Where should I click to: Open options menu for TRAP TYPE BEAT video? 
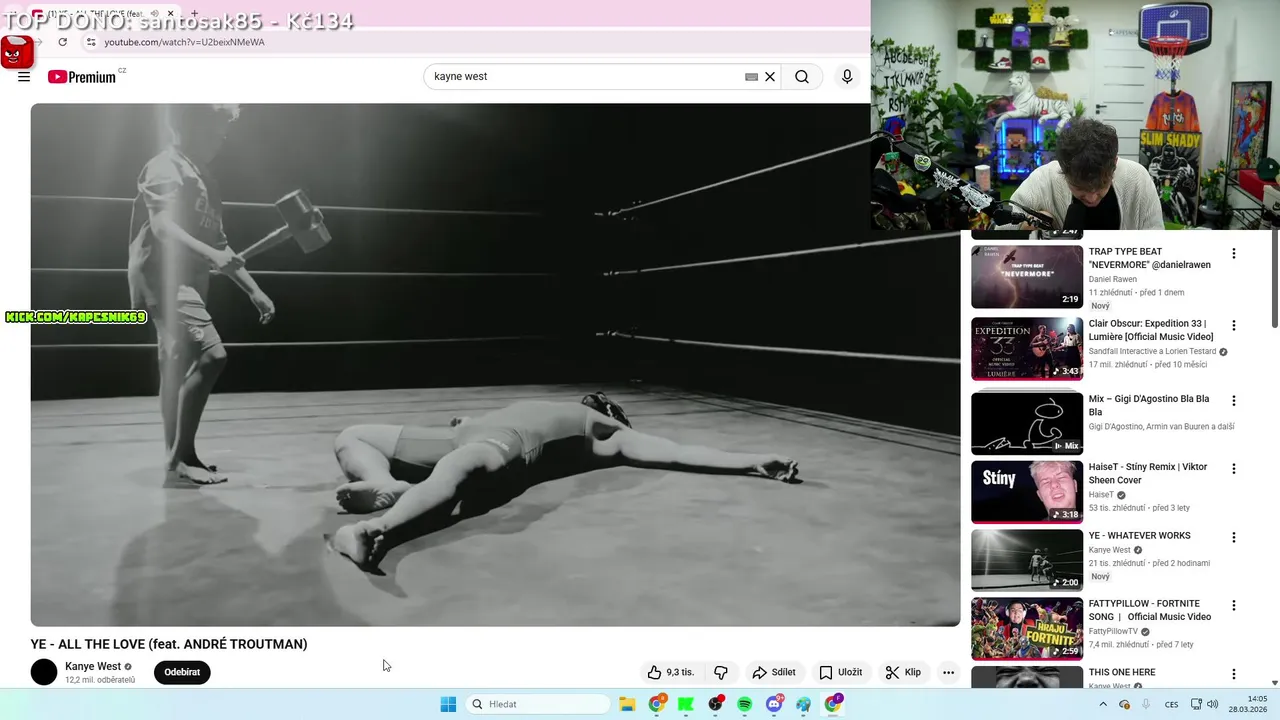pos(1233,254)
